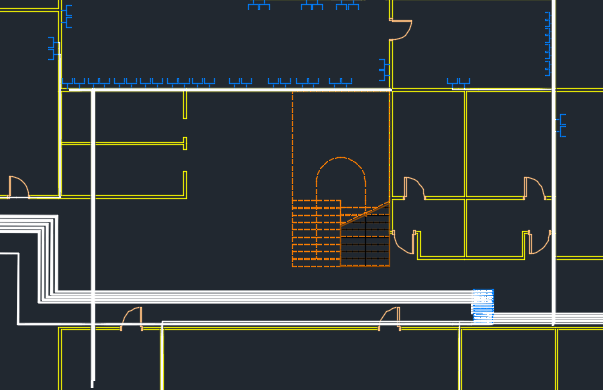Select the blue terminal block ending the cable bundle

[483, 307]
